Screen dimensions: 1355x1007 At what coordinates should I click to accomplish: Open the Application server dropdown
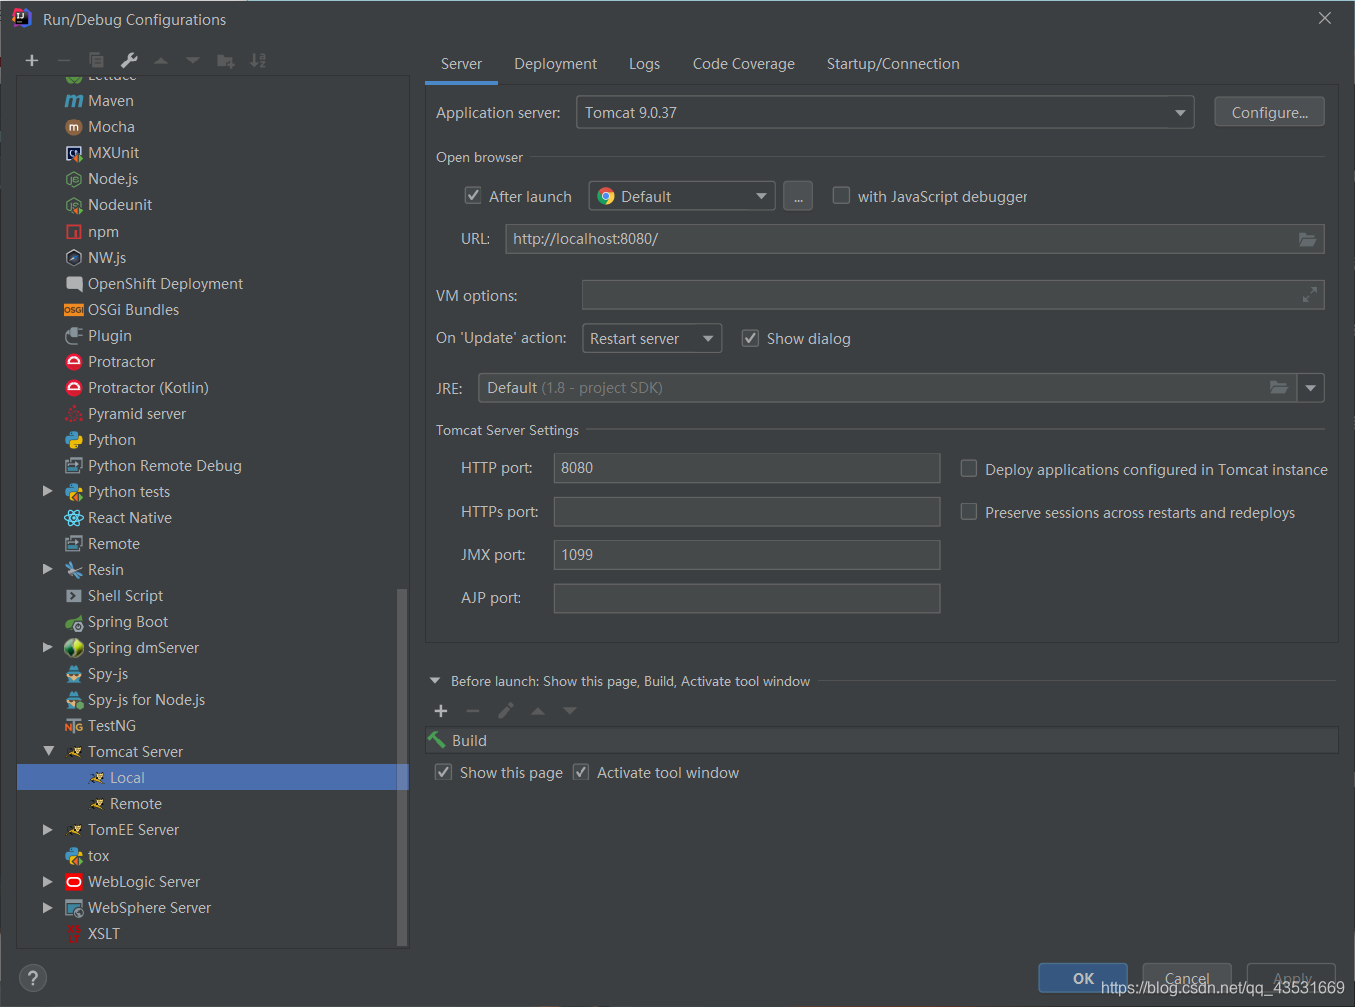click(x=885, y=113)
